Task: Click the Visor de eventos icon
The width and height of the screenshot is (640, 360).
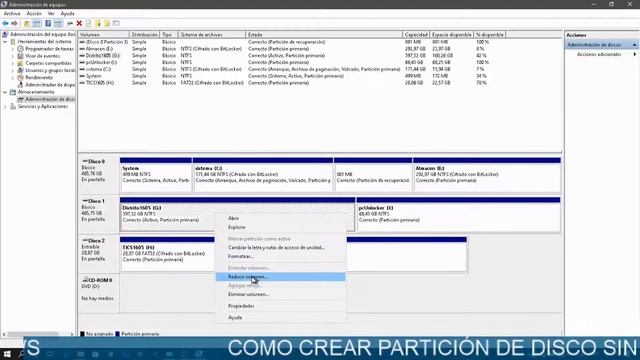Action: pos(20,56)
